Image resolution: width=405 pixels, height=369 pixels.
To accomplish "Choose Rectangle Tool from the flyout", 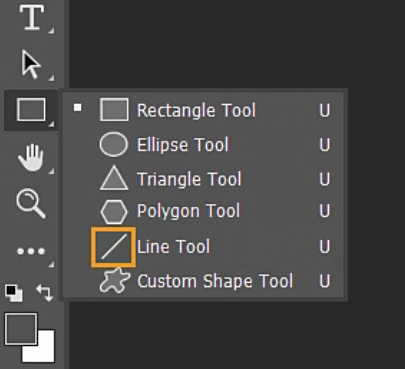I will click(x=203, y=110).
